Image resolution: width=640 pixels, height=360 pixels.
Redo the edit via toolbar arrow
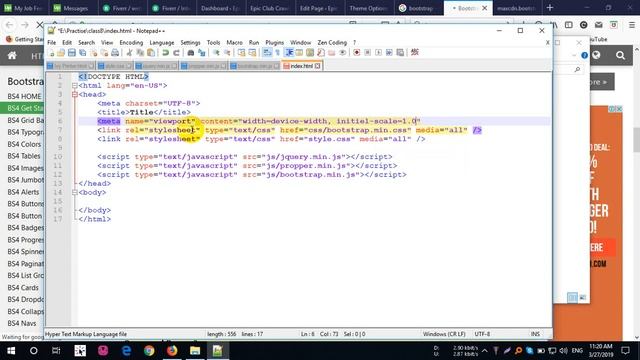tap(176, 52)
